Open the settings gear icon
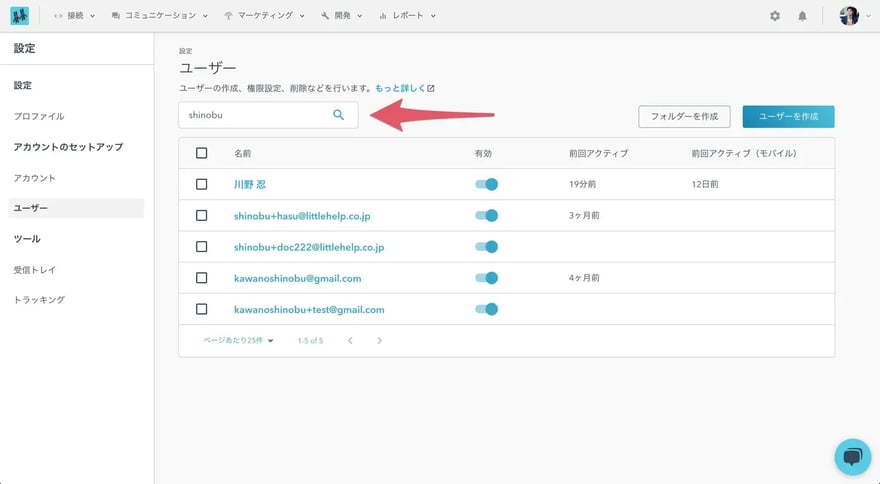This screenshot has width=880, height=484. [775, 16]
